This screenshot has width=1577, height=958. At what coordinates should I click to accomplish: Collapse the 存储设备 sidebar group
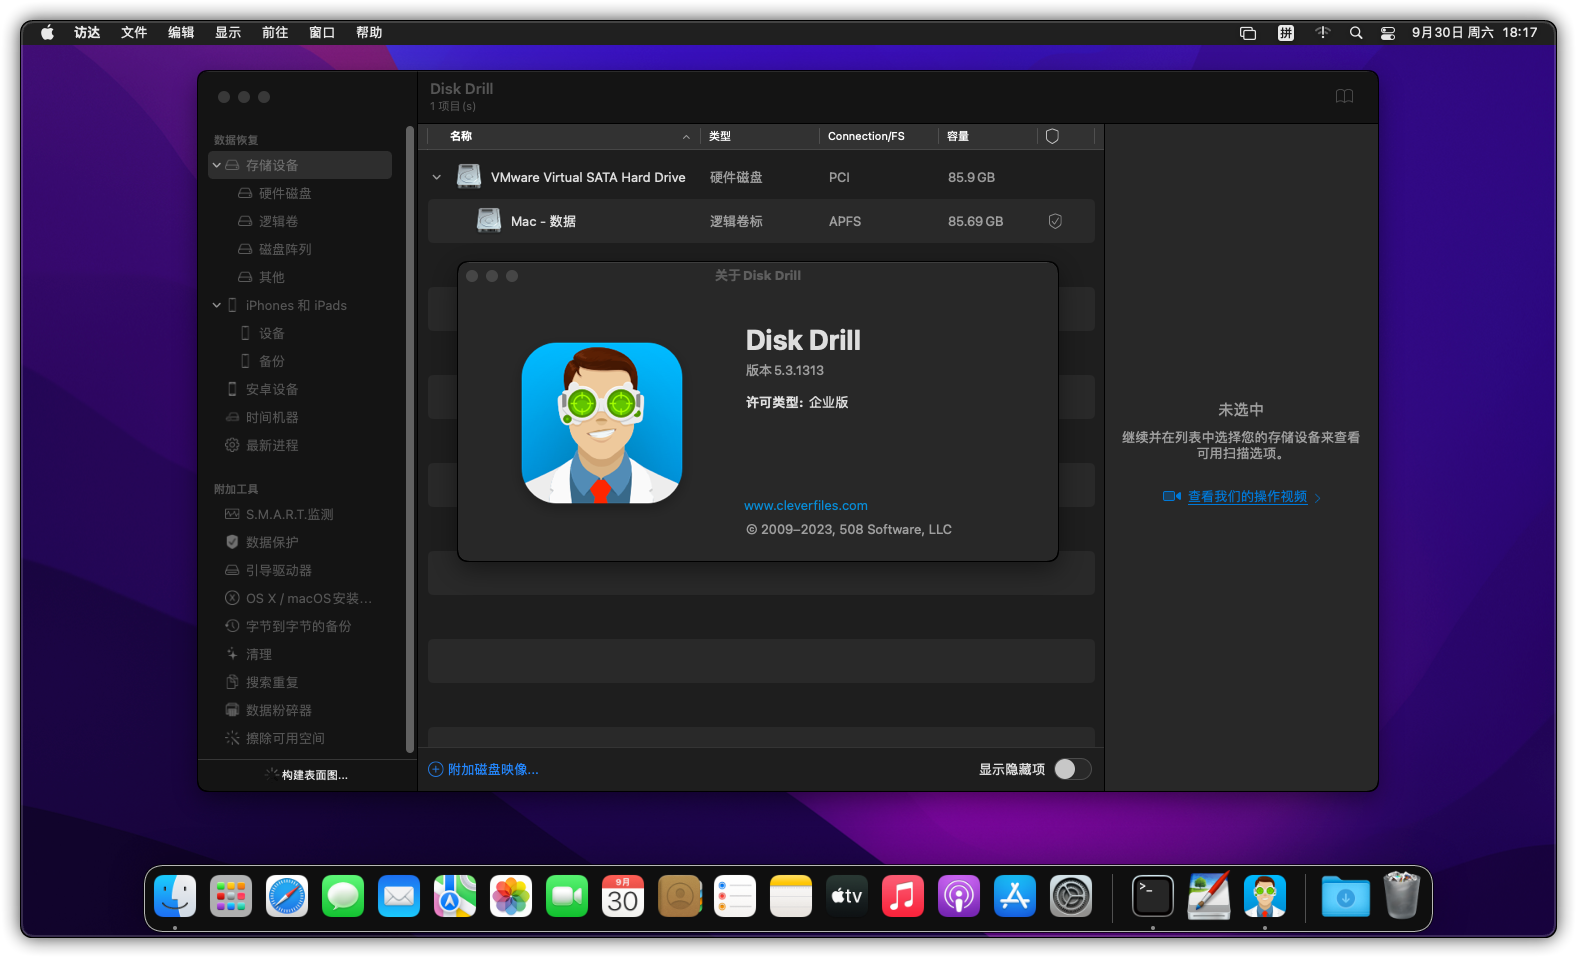point(216,165)
